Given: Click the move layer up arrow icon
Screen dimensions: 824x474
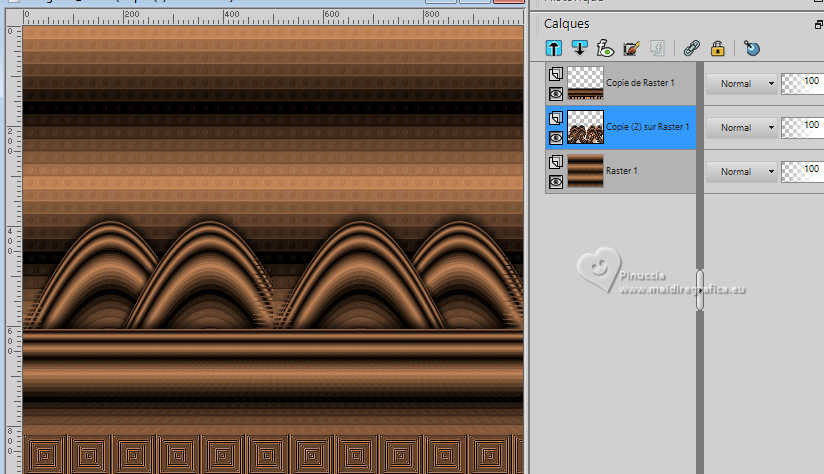Looking at the screenshot, I should click(x=553, y=47).
